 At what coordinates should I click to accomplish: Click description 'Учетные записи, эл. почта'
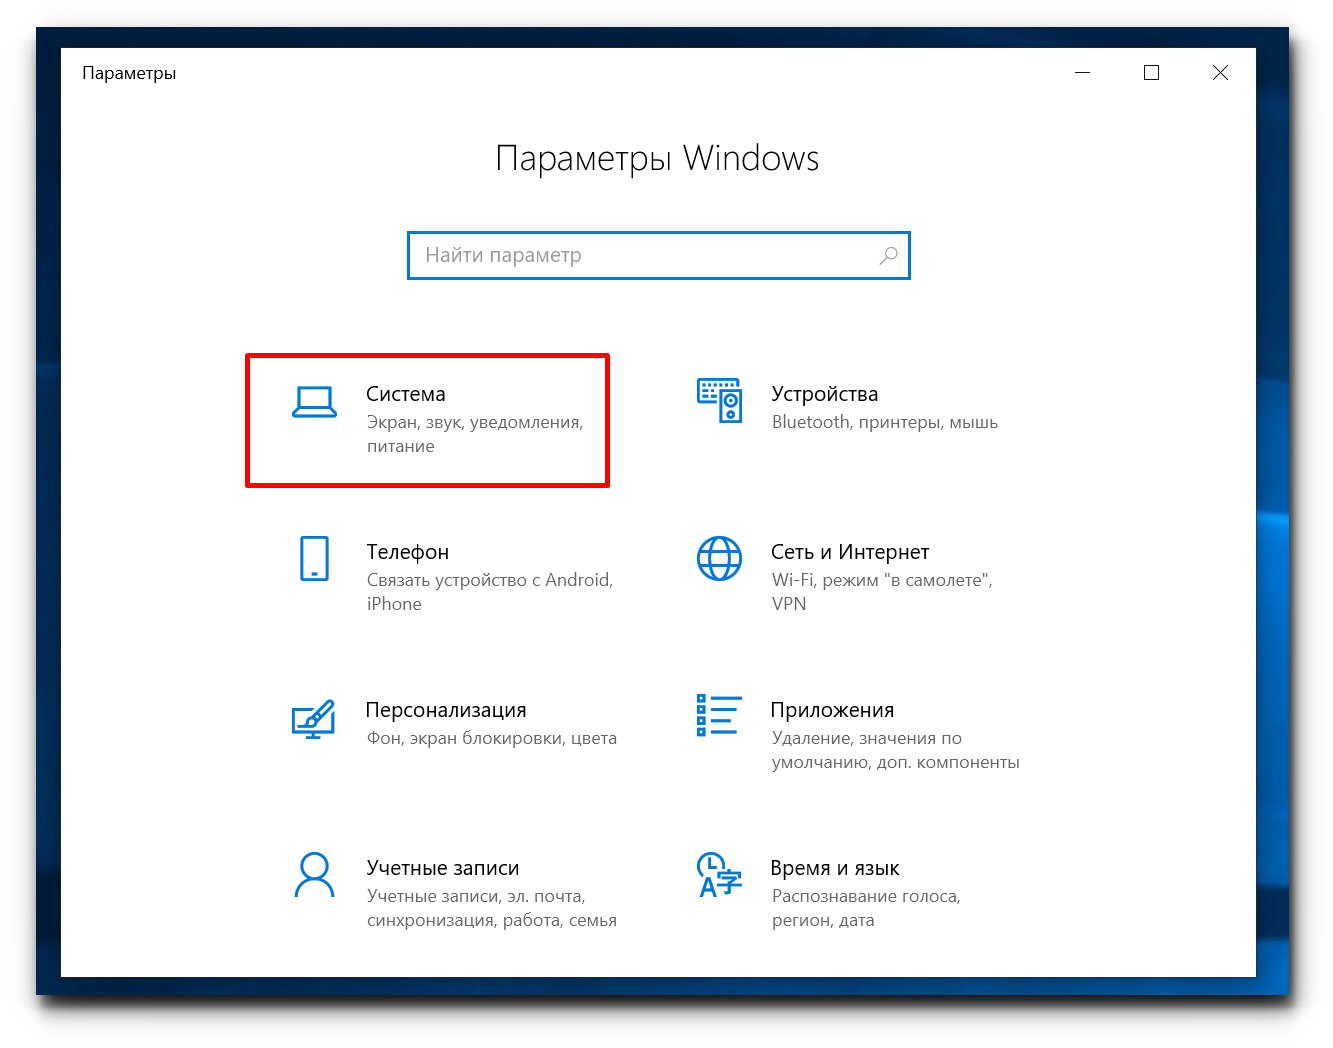(x=492, y=908)
